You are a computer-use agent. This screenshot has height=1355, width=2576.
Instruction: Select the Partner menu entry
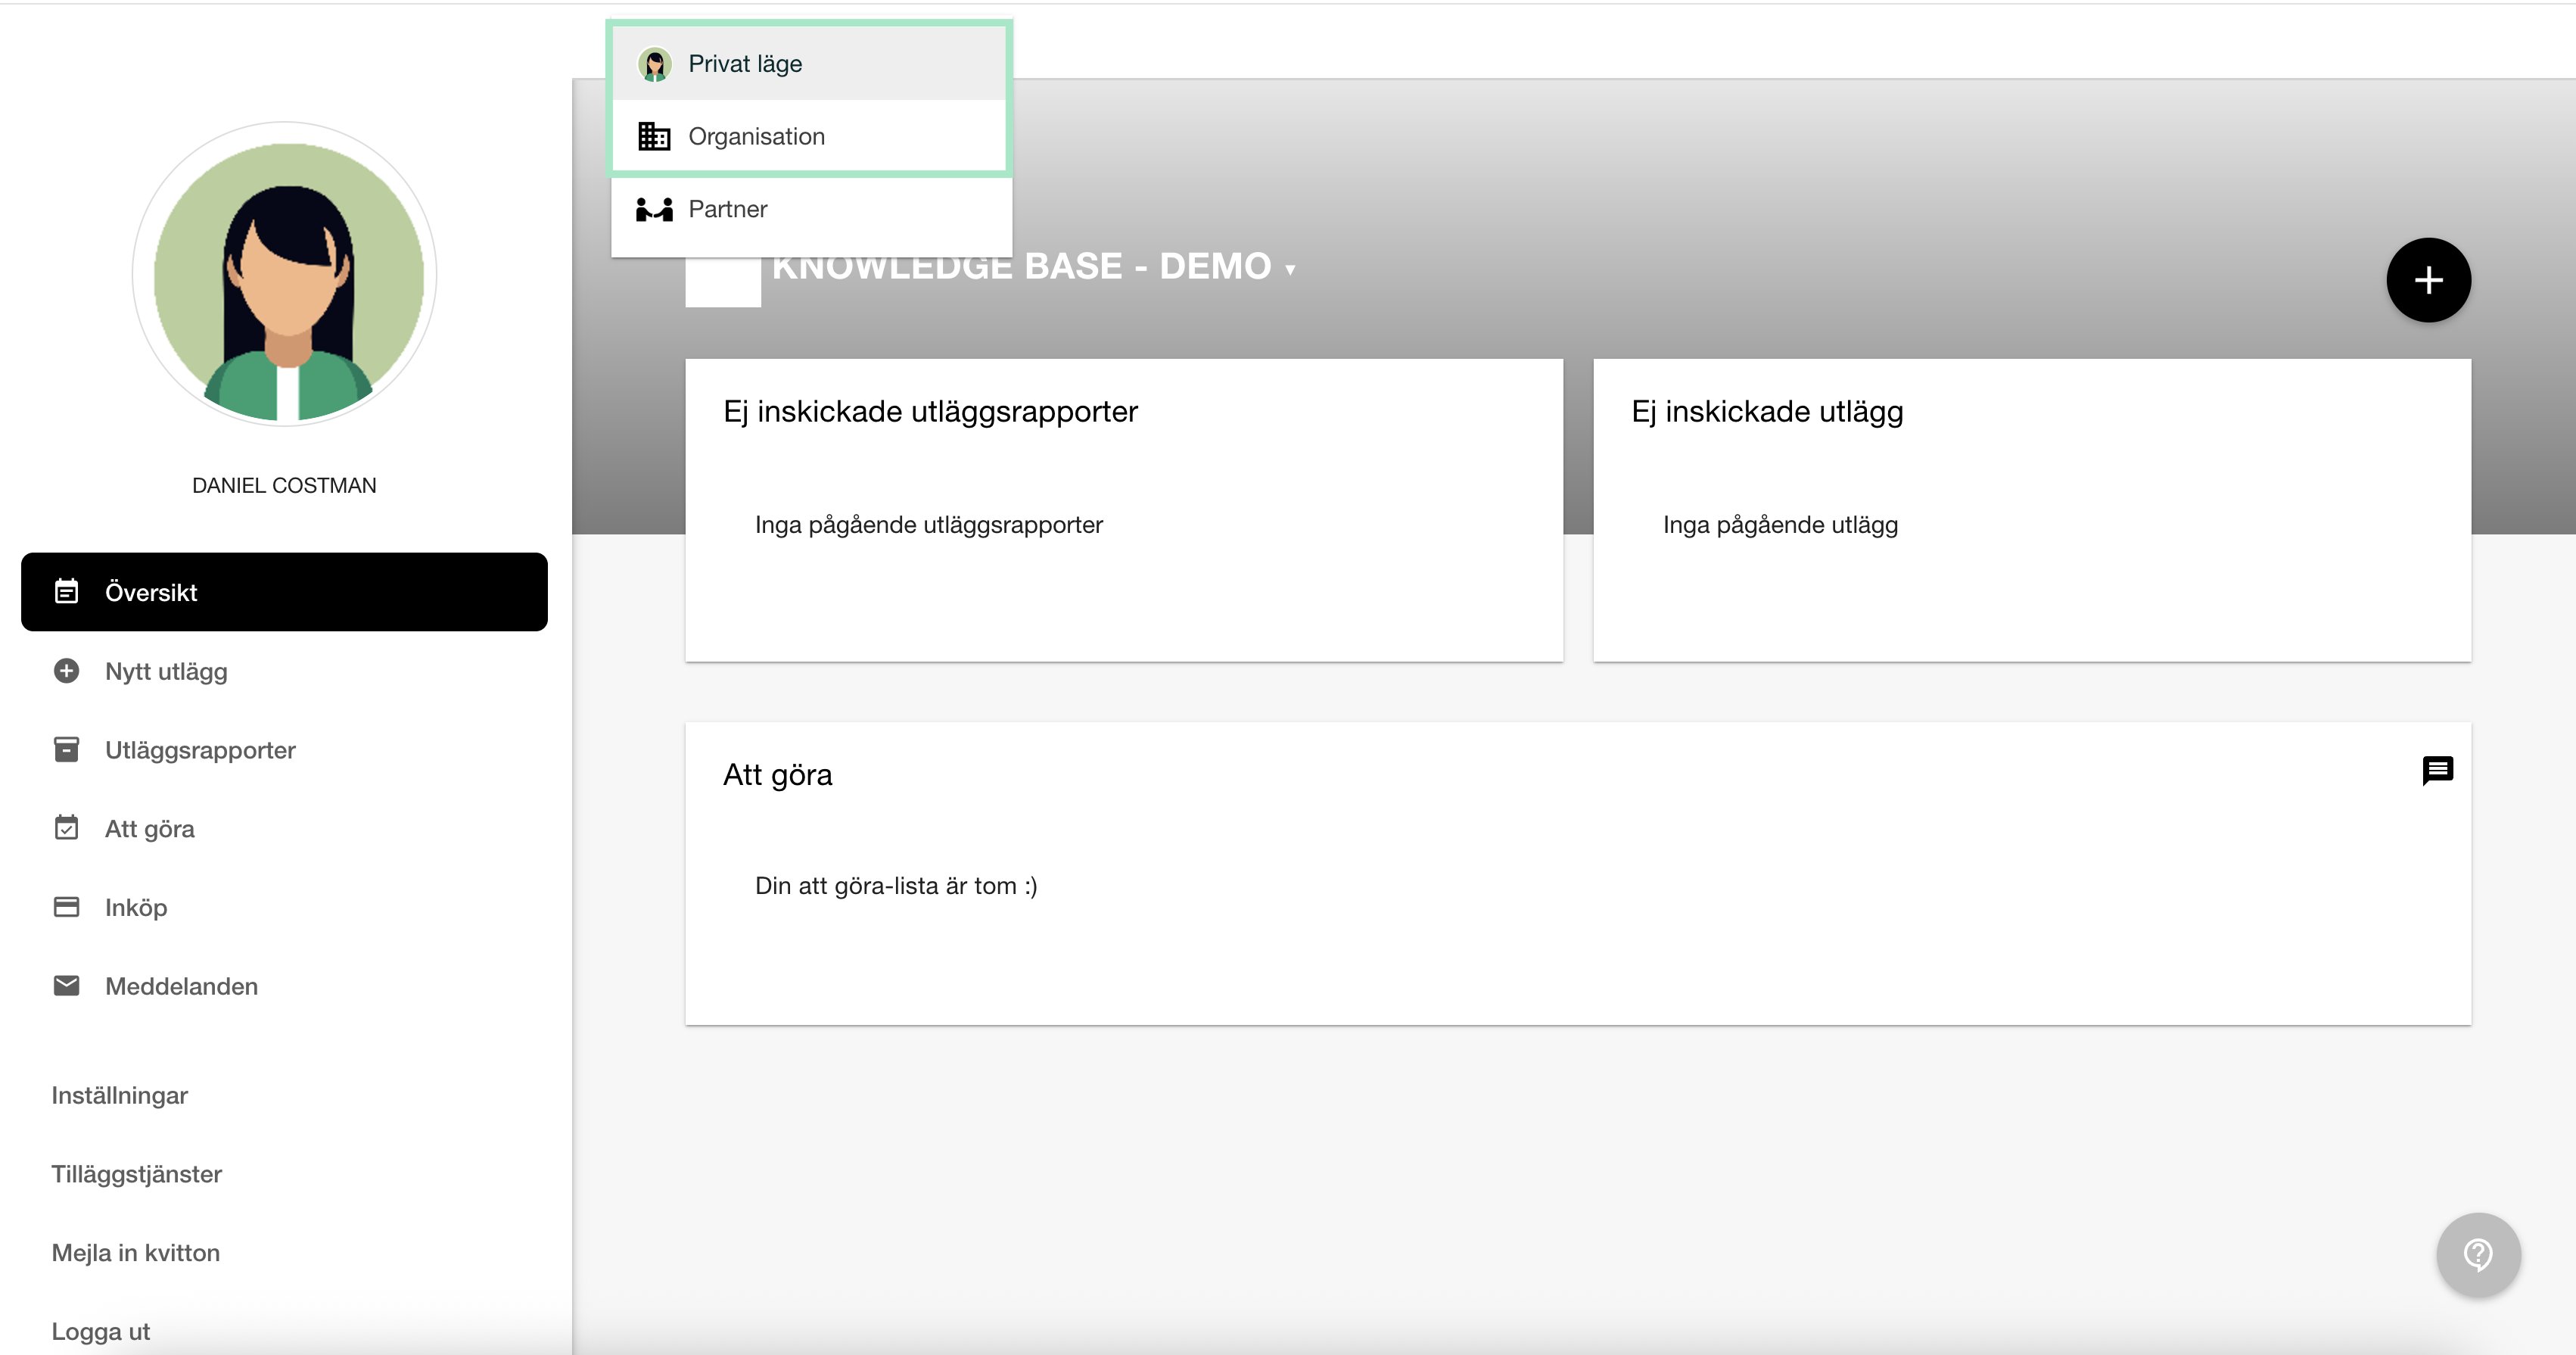pos(810,209)
